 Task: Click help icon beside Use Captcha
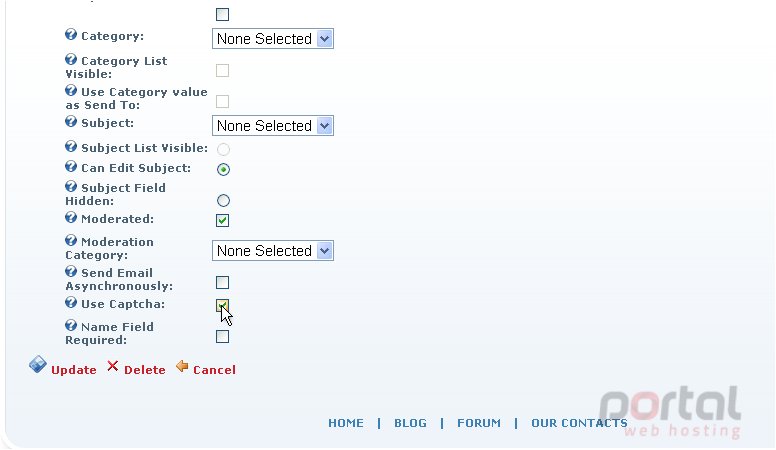71,302
